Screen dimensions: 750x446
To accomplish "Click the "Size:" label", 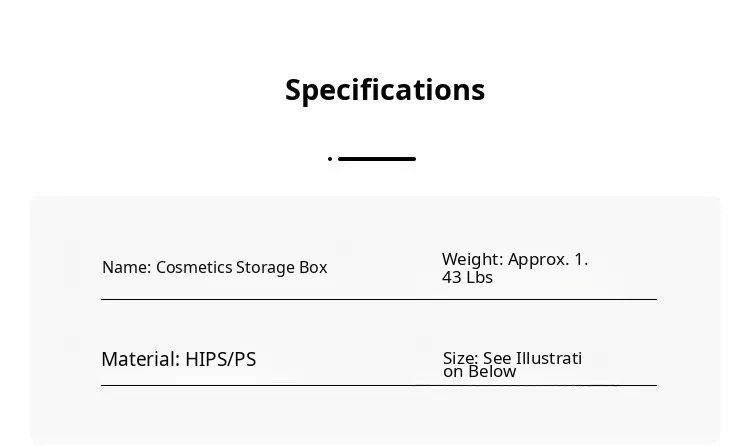I will point(460,358).
